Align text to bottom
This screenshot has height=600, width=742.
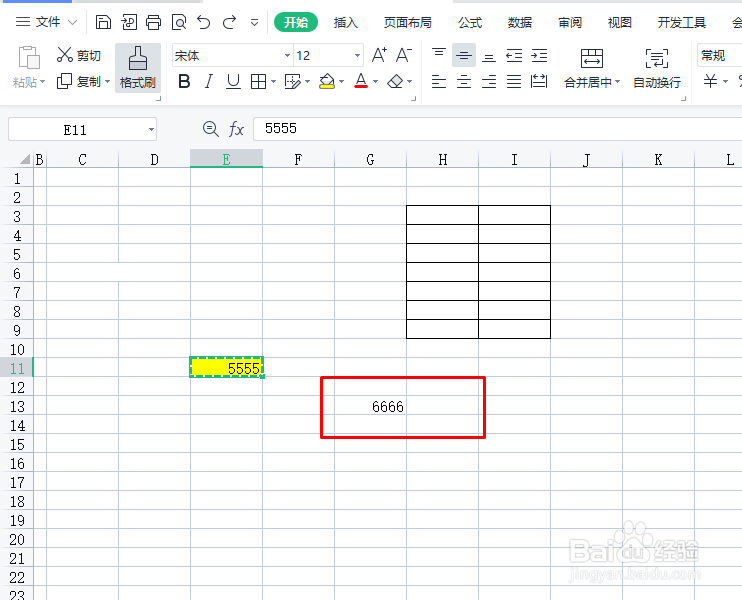click(489, 55)
